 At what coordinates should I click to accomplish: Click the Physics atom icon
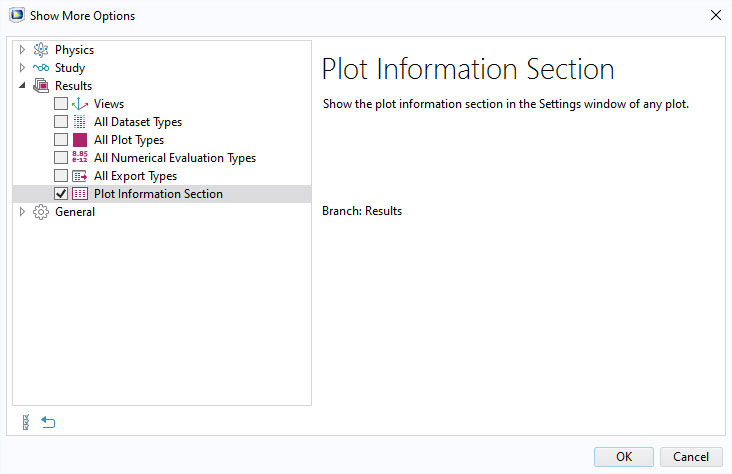tap(41, 50)
